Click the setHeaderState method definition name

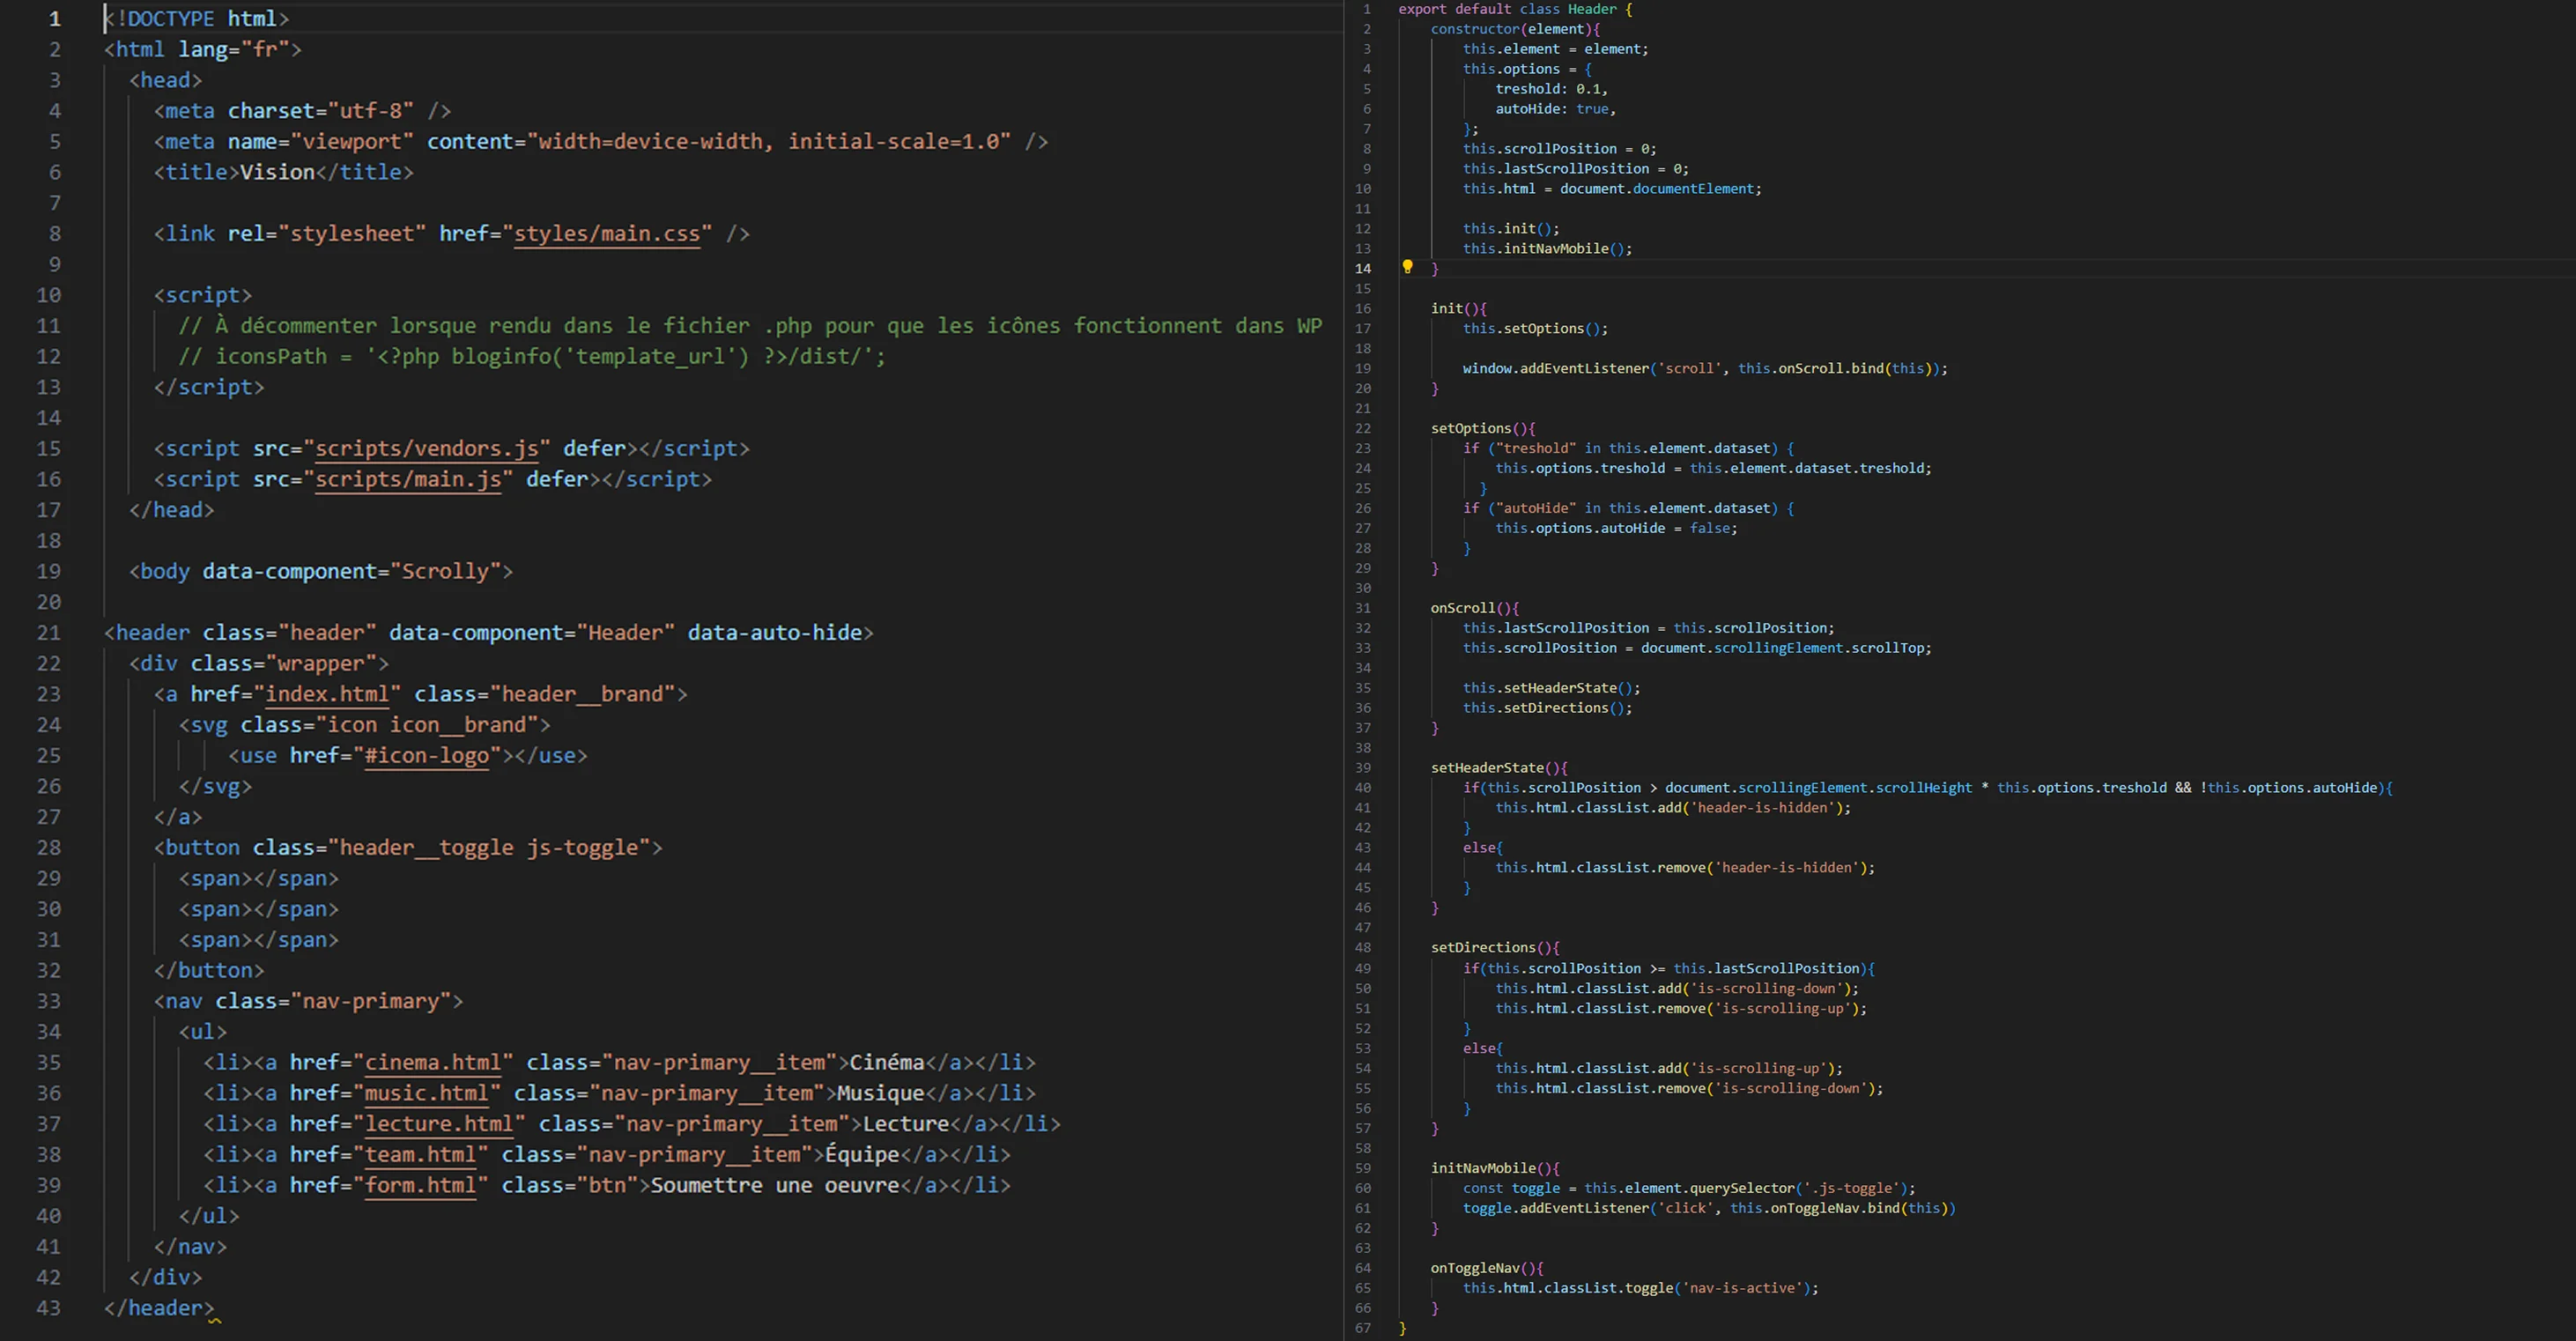tap(1487, 768)
